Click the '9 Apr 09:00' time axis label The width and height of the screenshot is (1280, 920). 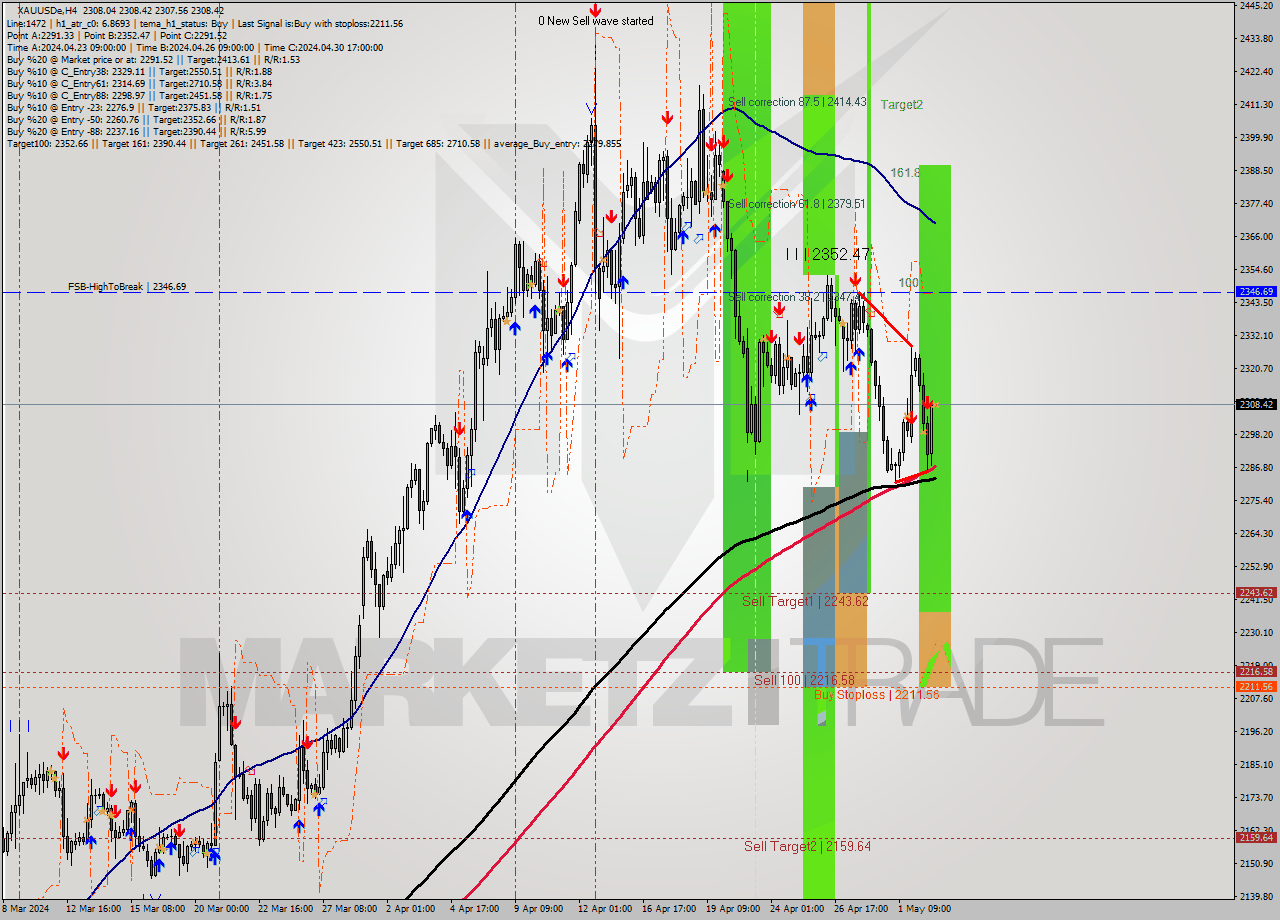pos(538,910)
